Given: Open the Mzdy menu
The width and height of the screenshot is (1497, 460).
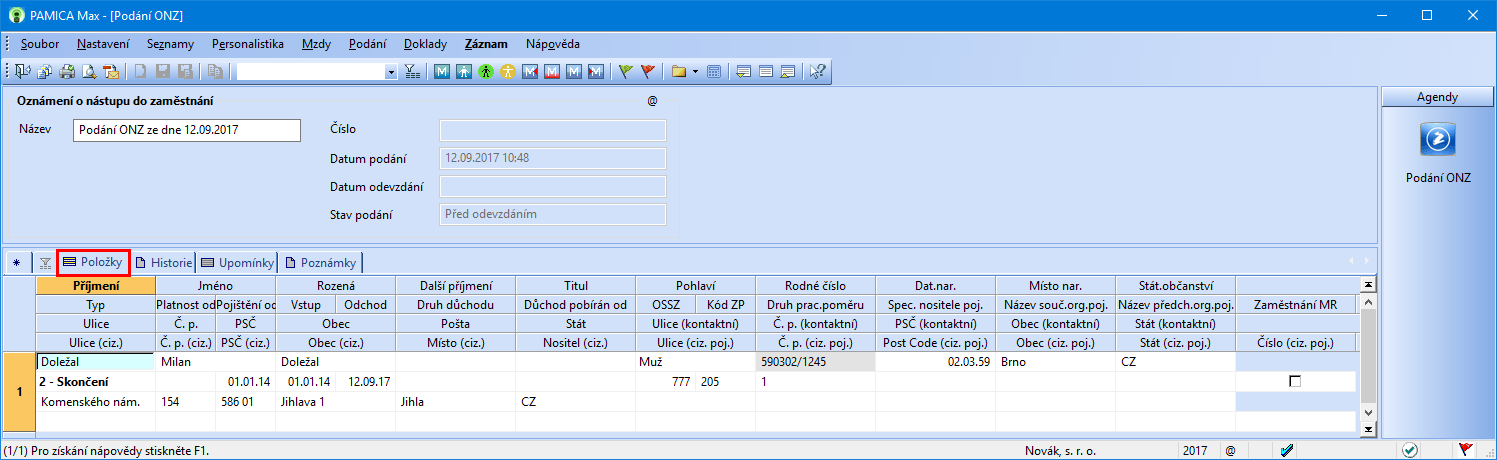Looking at the screenshot, I should 317,44.
